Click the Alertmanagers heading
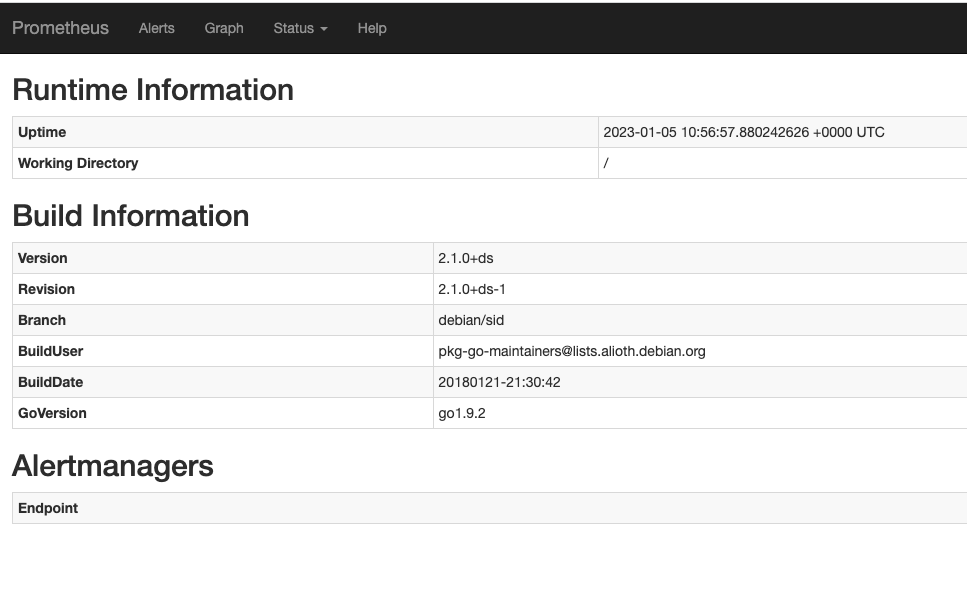 pos(112,466)
